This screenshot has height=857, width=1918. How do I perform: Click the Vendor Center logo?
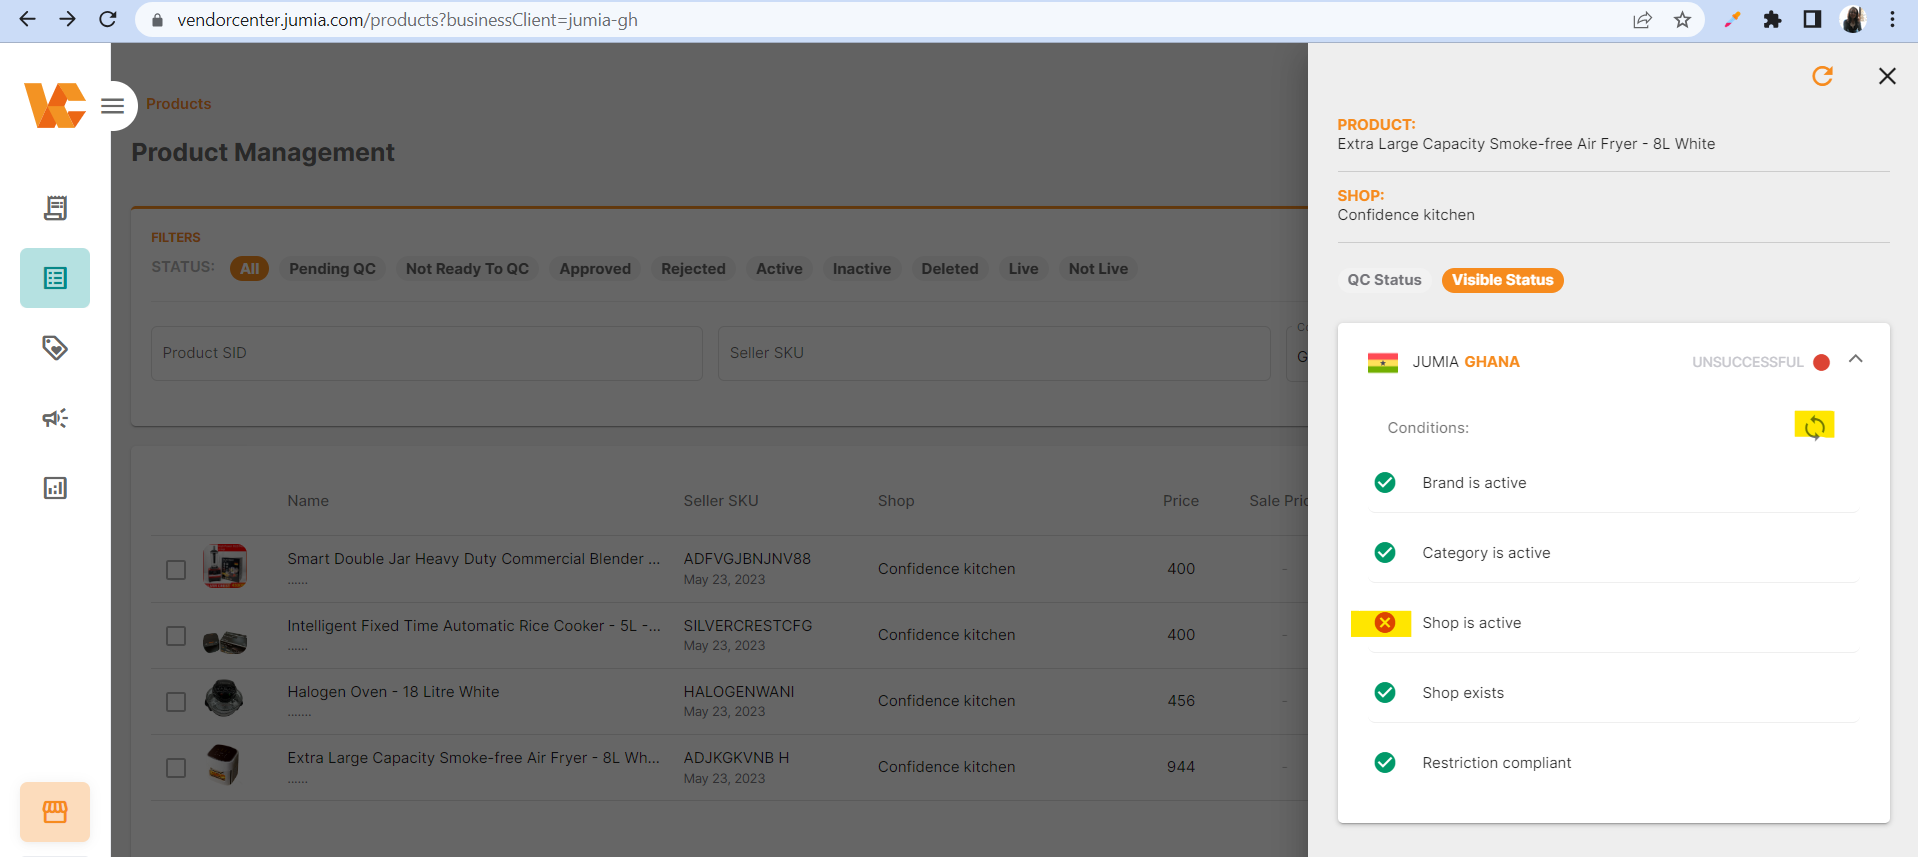pos(55,105)
